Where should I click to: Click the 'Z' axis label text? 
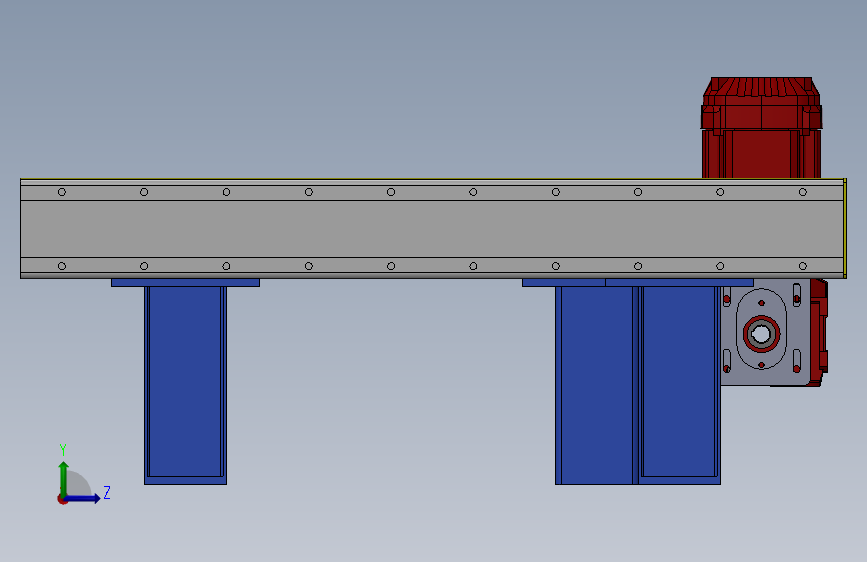pos(107,492)
